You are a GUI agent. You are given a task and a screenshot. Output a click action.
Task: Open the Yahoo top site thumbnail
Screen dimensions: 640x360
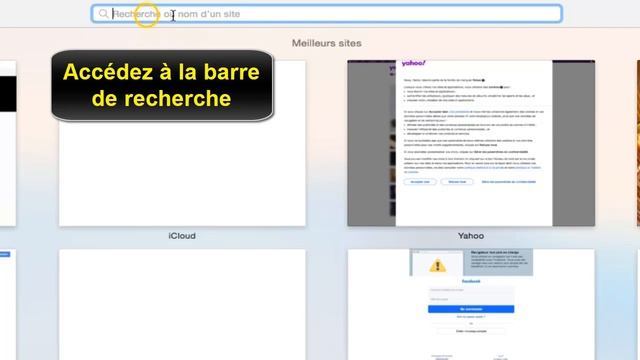(471, 143)
